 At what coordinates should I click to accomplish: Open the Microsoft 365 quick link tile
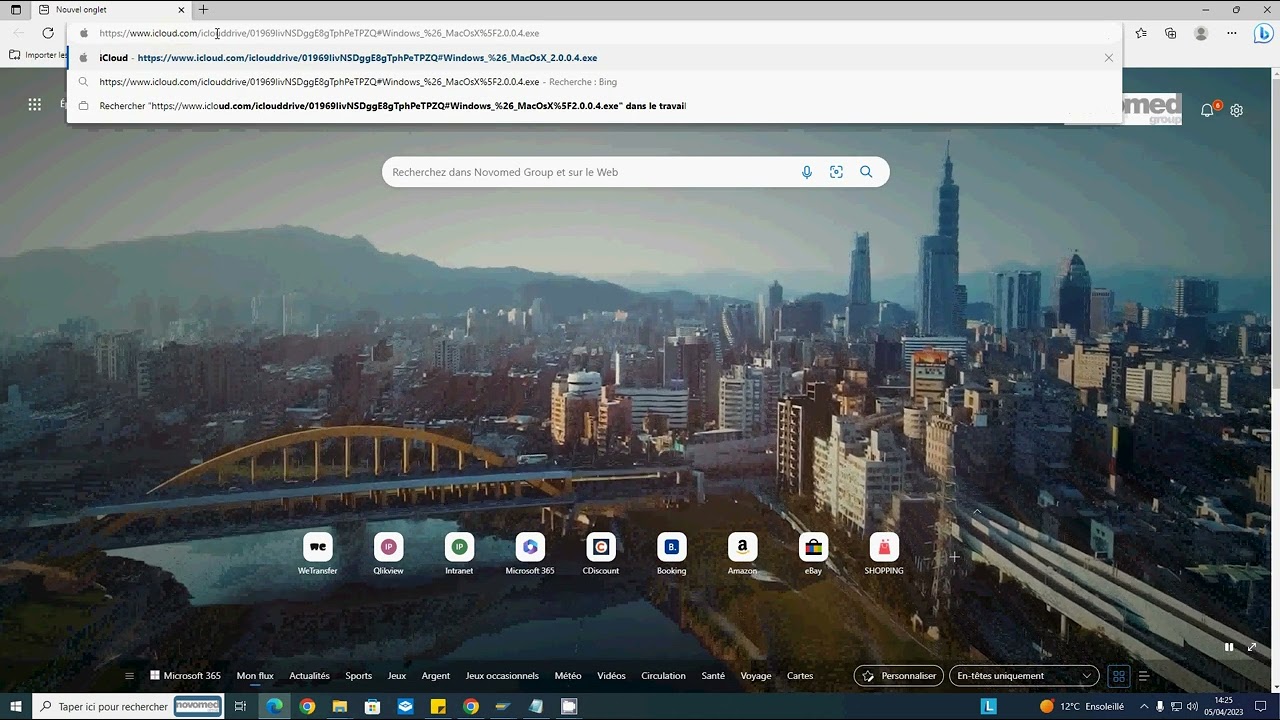pos(530,554)
